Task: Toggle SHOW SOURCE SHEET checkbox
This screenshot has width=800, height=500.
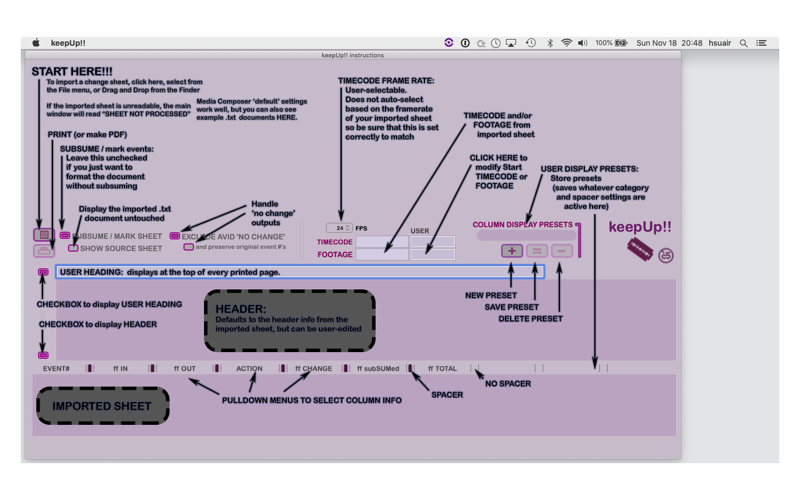Action: (x=73, y=248)
